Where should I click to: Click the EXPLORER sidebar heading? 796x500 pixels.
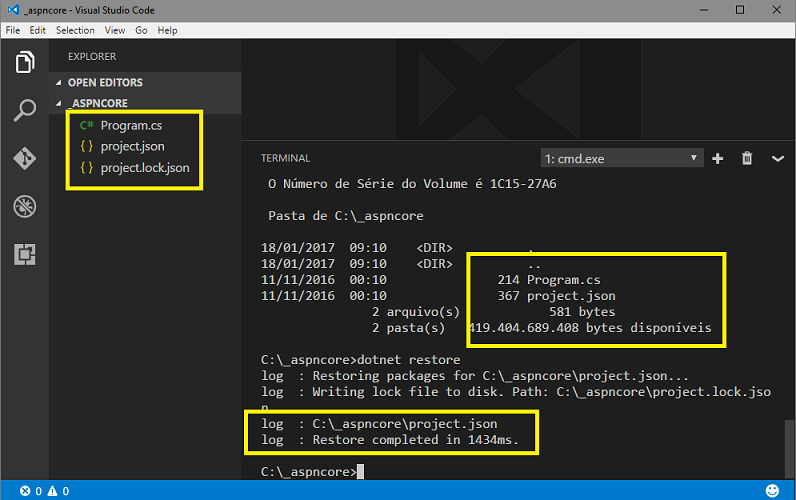point(92,56)
